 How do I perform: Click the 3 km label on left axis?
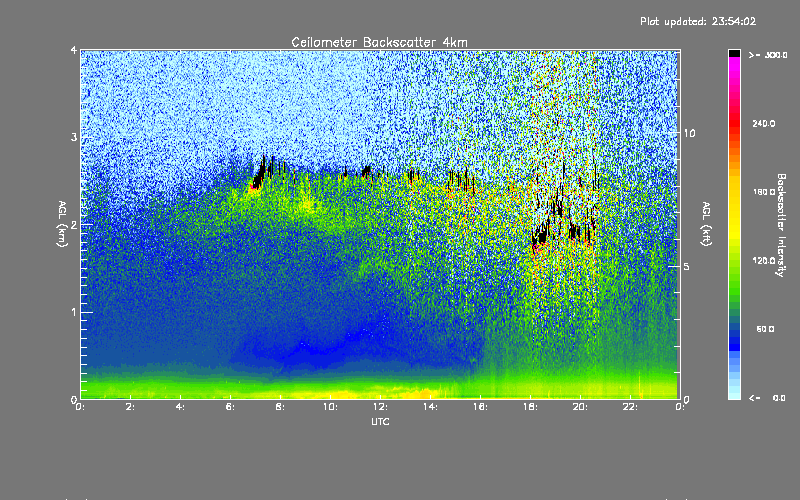pos(74,137)
